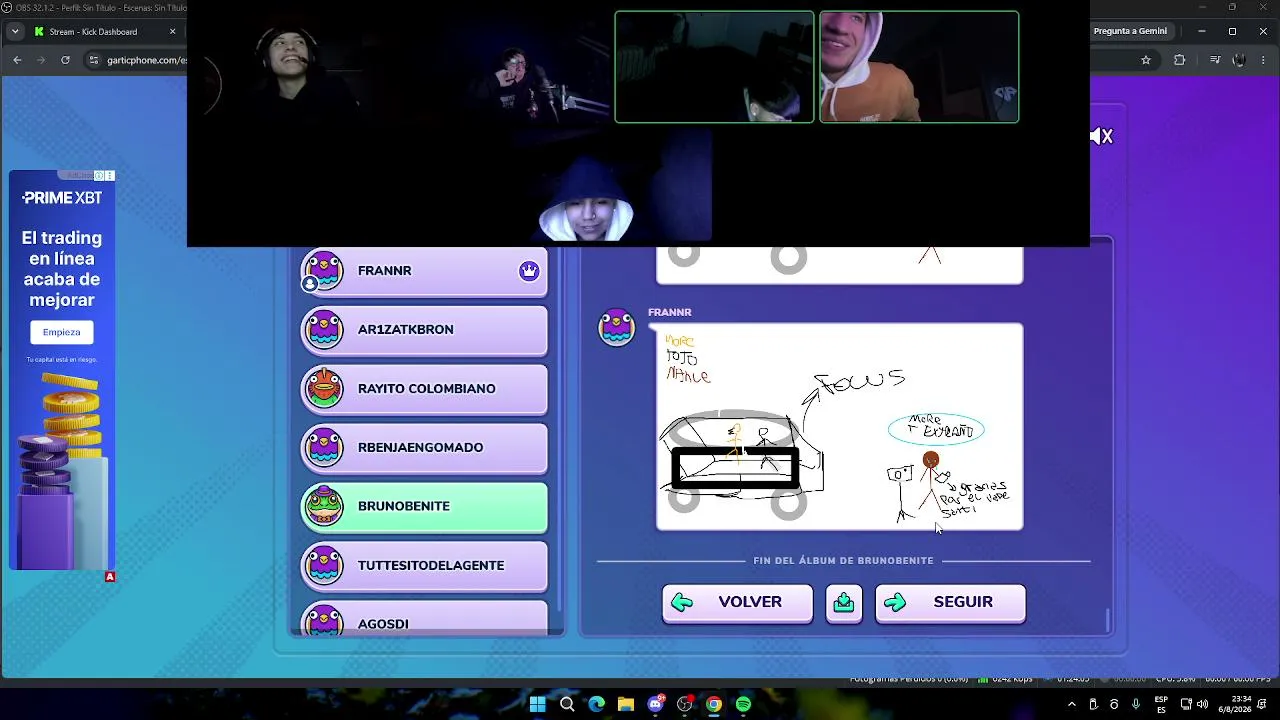Select player TUTTESITODELAGENTE in the list
Viewport: 1280px width, 720px height.
[424, 566]
